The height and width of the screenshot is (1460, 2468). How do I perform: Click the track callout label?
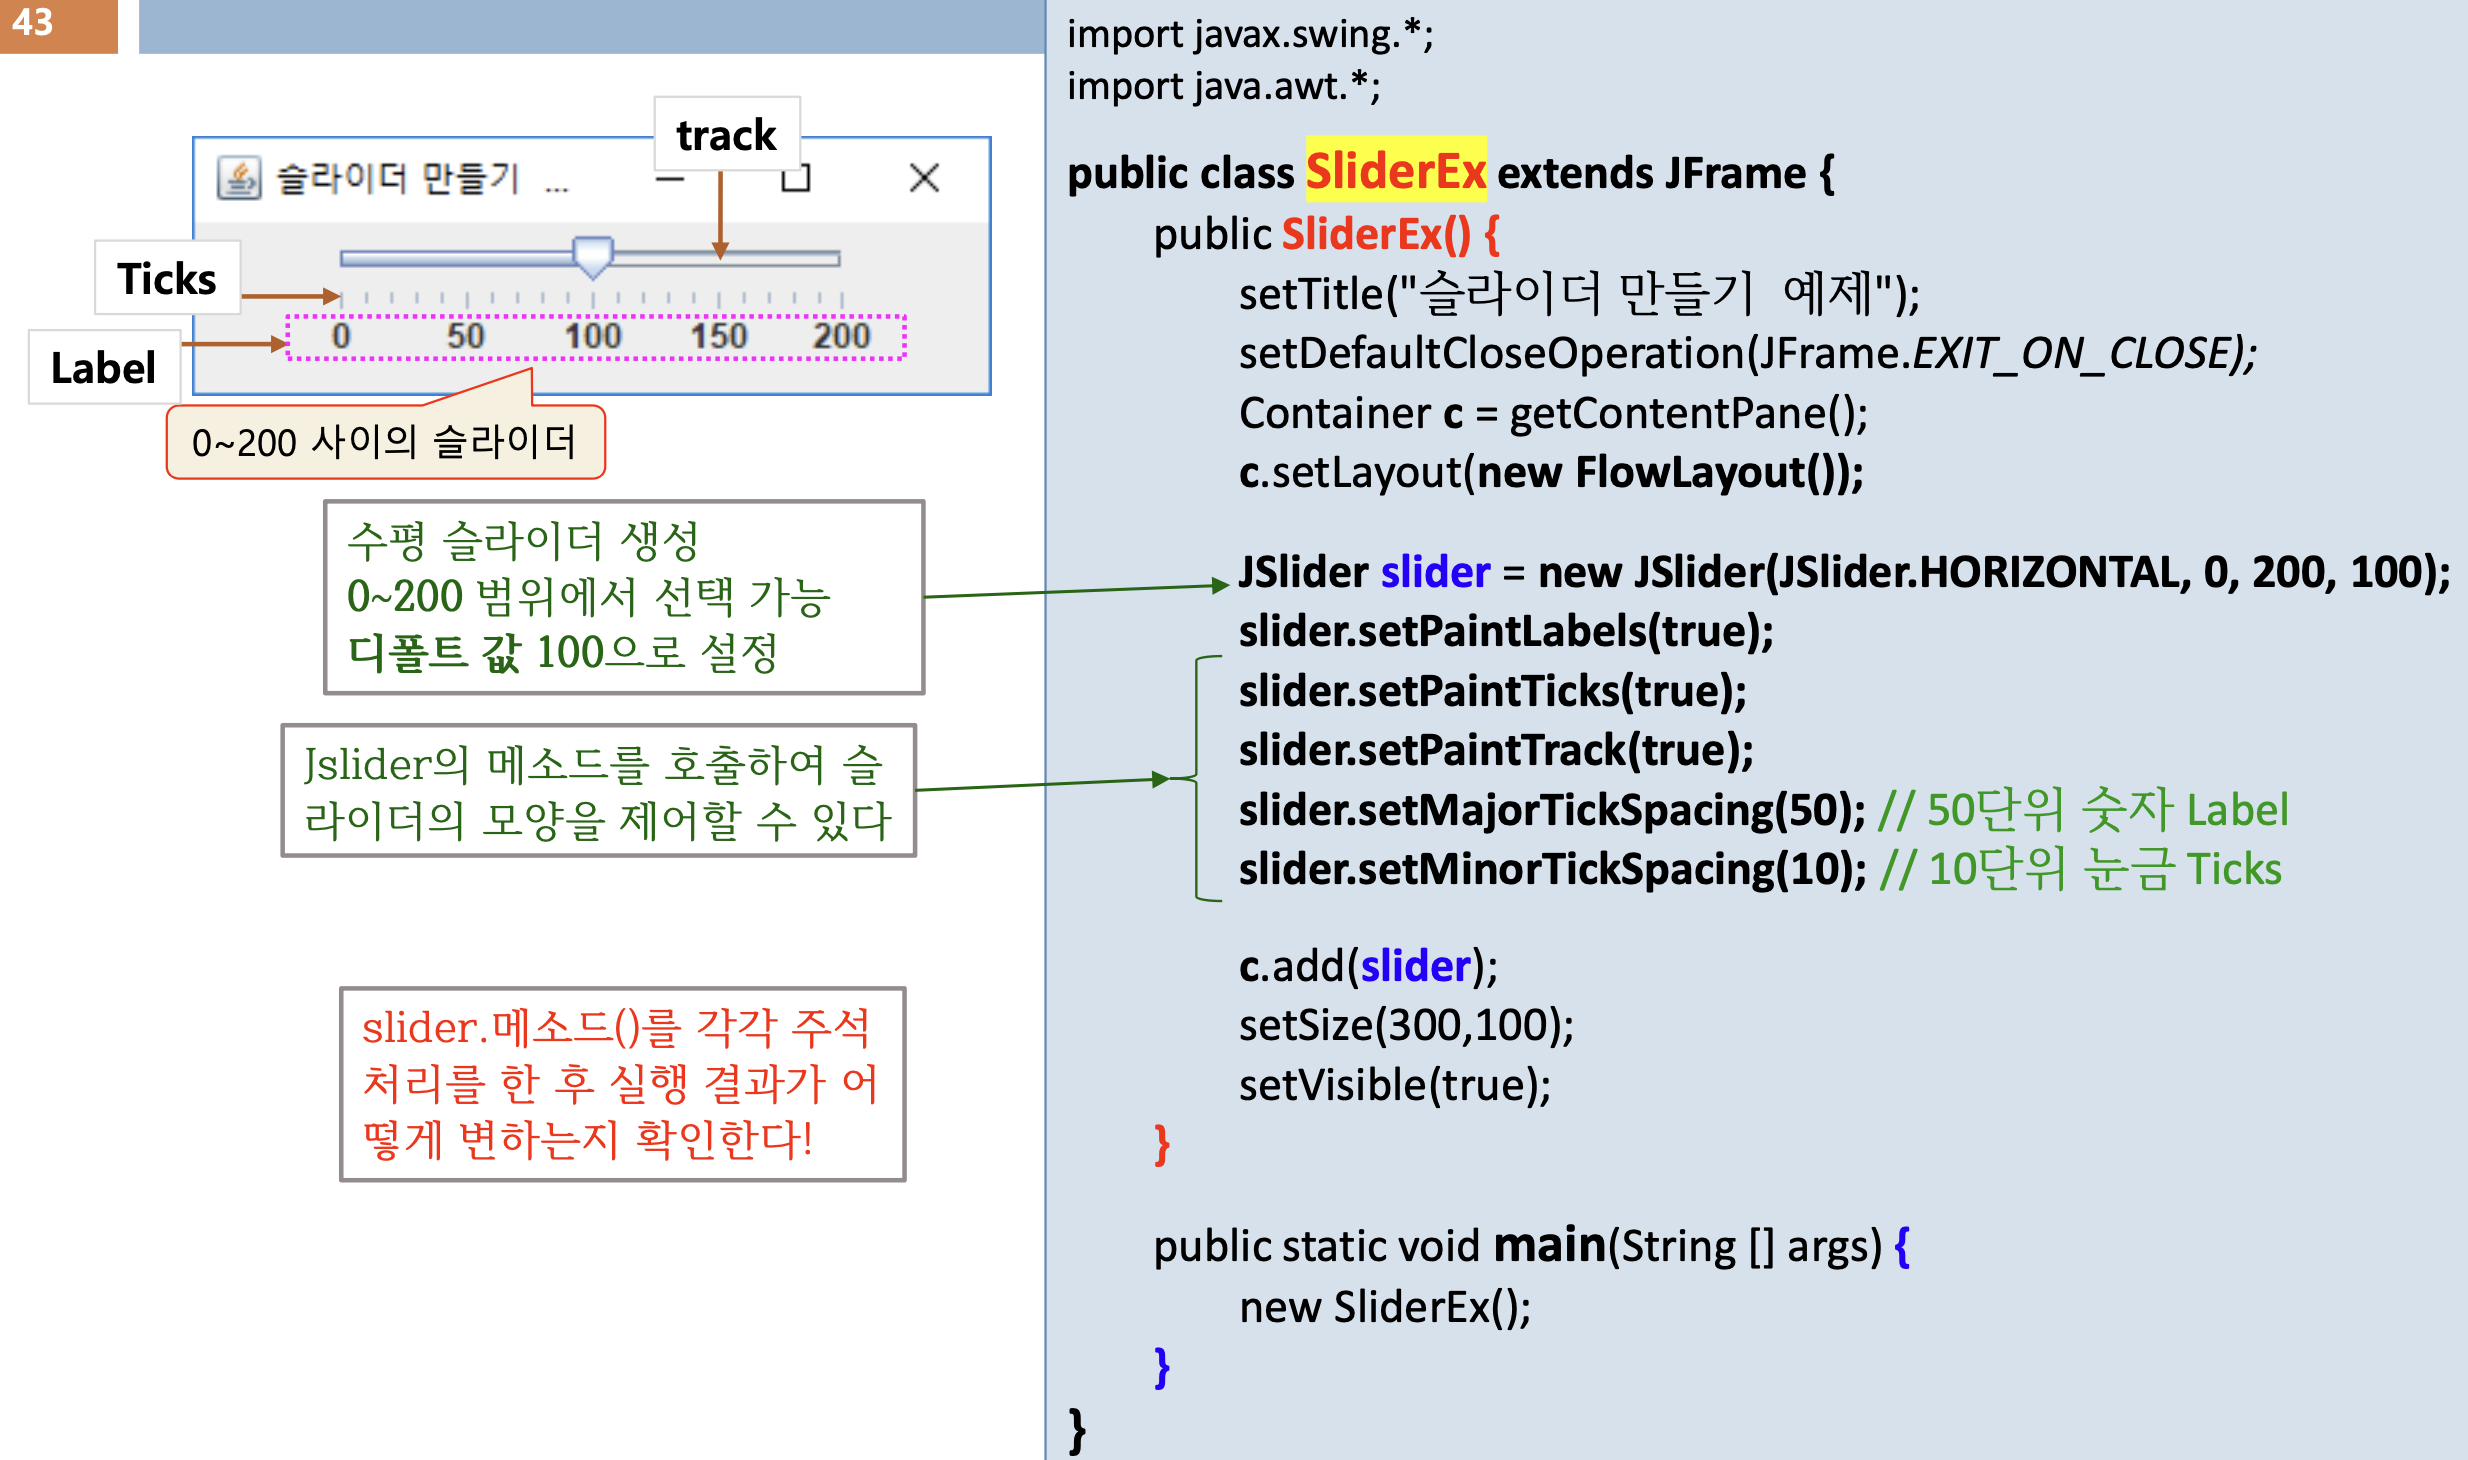point(726,135)
